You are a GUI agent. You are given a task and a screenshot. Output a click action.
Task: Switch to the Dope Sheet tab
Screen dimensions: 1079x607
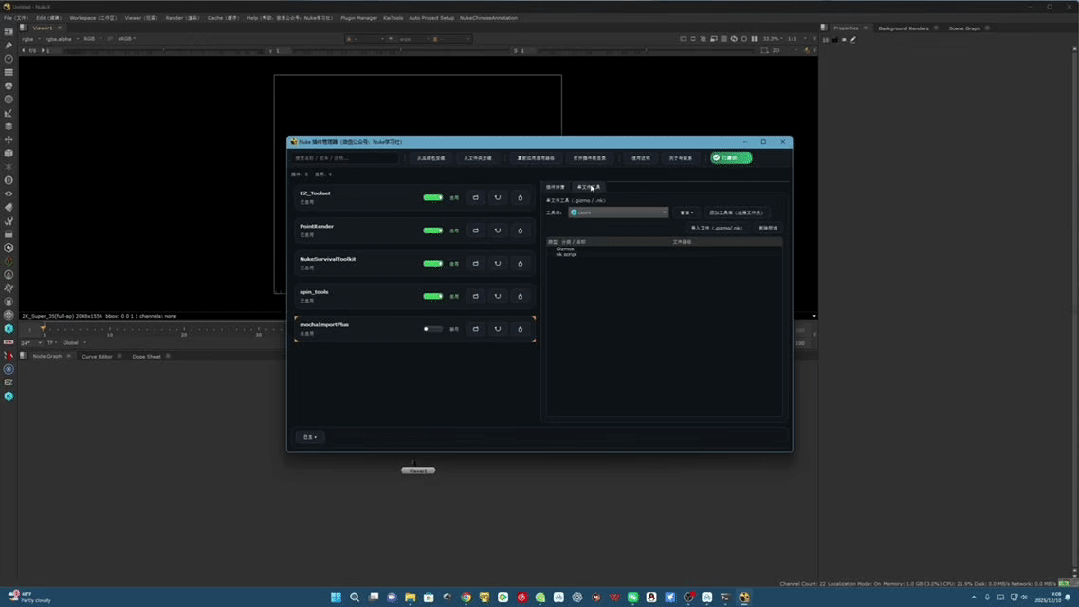click(x=146, y=356)
